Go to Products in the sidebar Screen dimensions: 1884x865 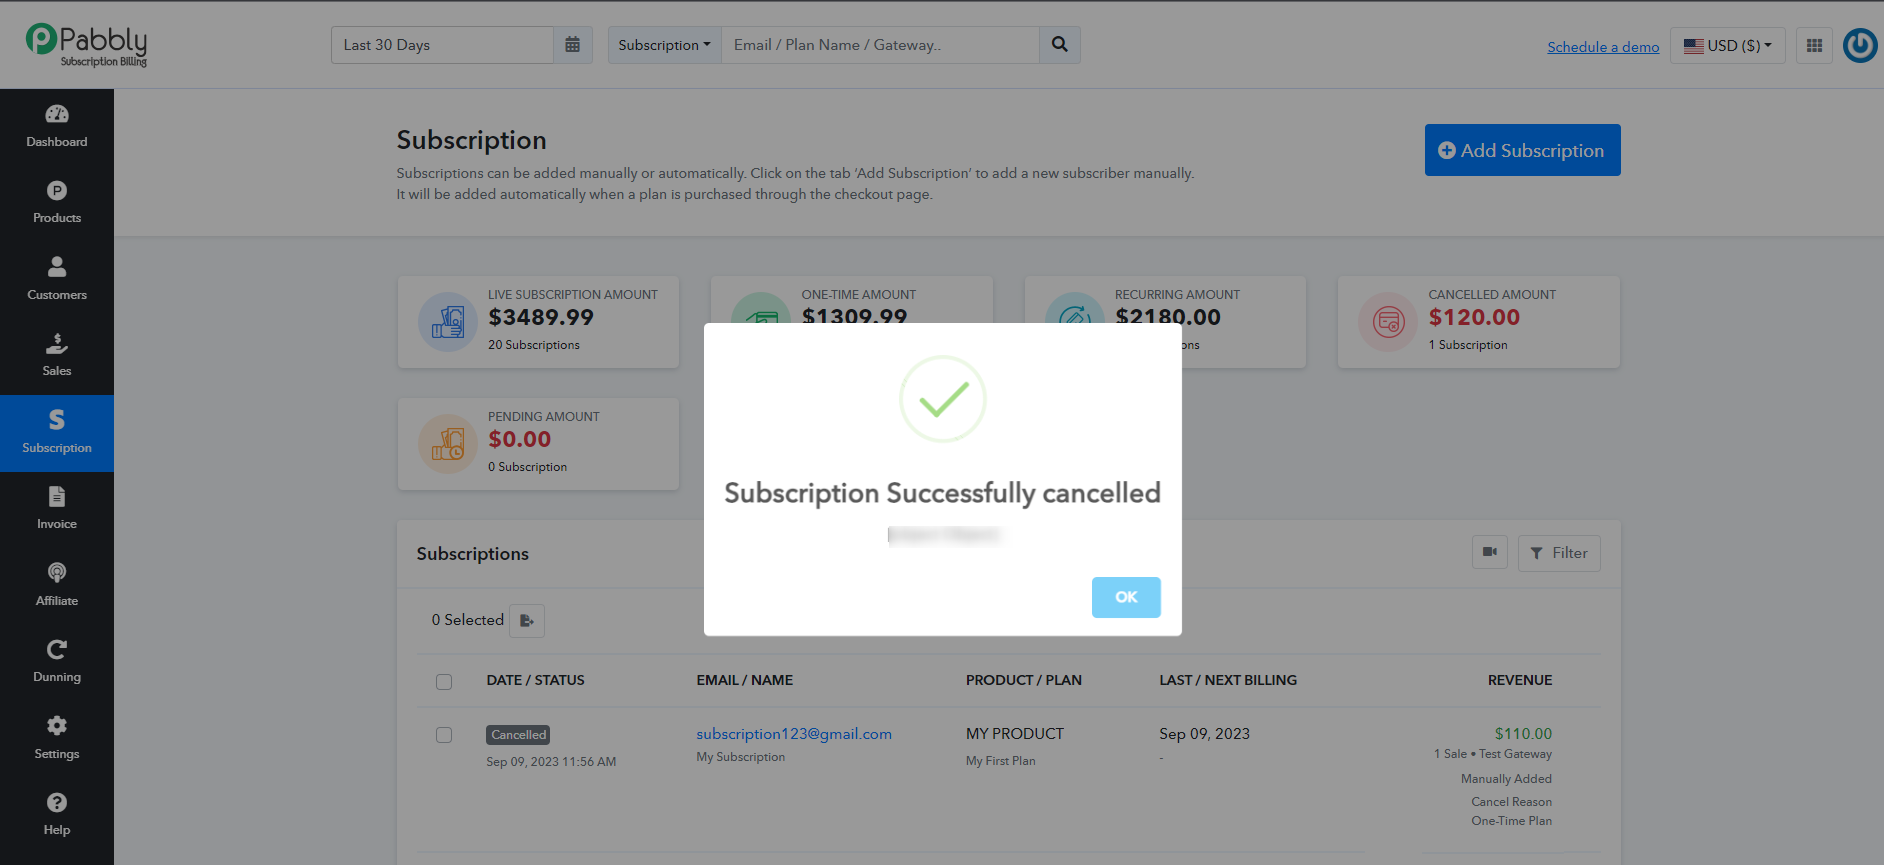click(57, 203)
